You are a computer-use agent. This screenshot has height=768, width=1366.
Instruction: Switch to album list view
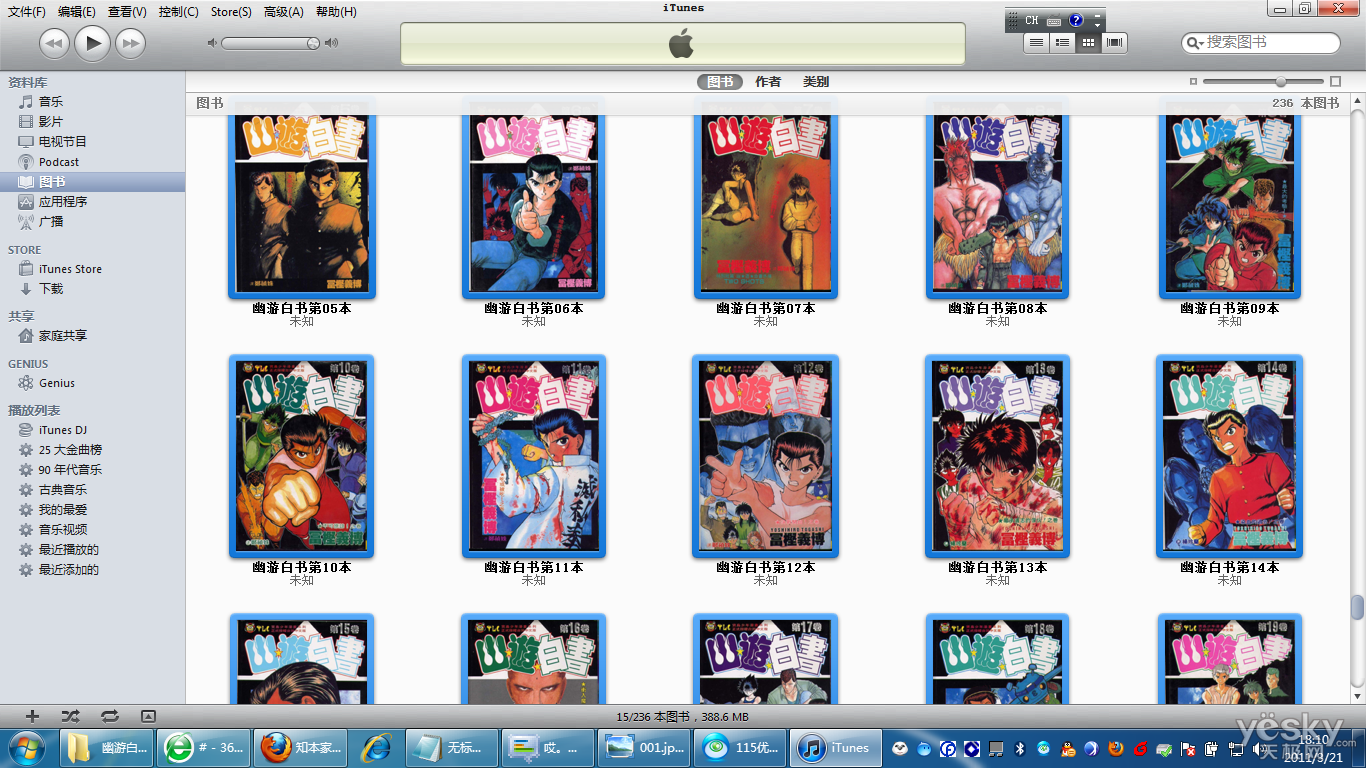click(x=1062, y=42)
